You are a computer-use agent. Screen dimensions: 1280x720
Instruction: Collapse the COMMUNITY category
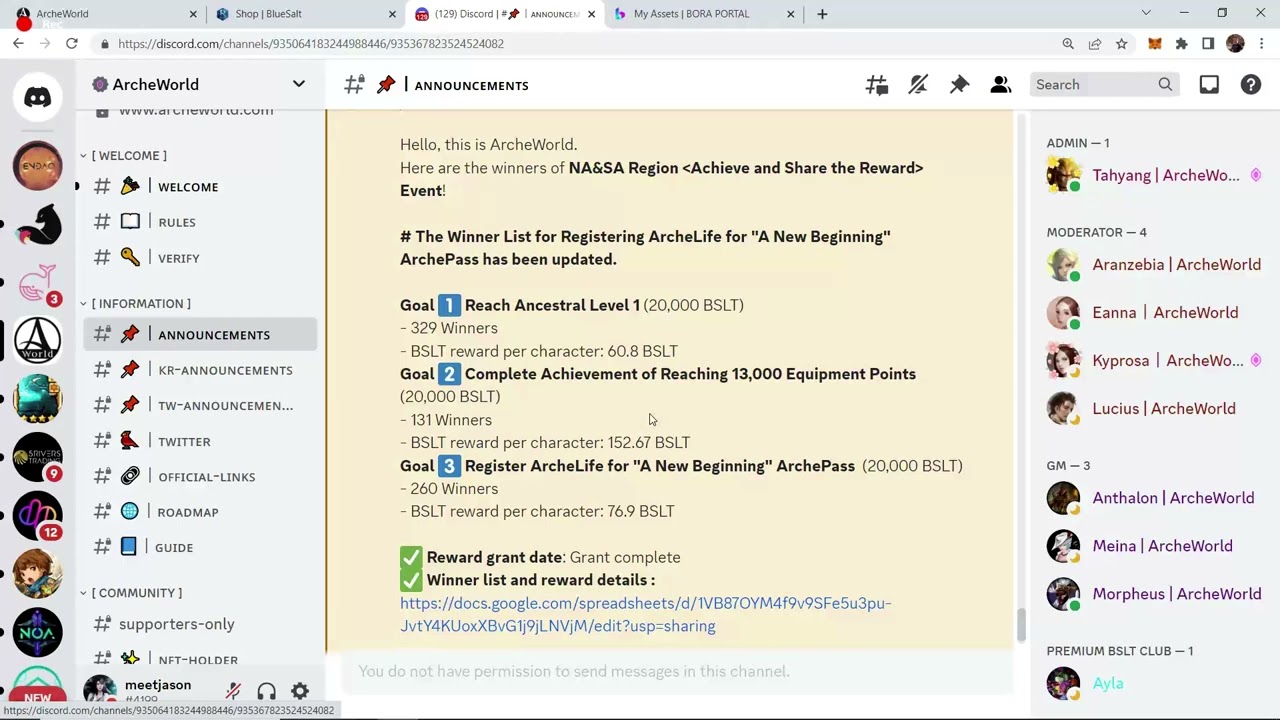132,592
